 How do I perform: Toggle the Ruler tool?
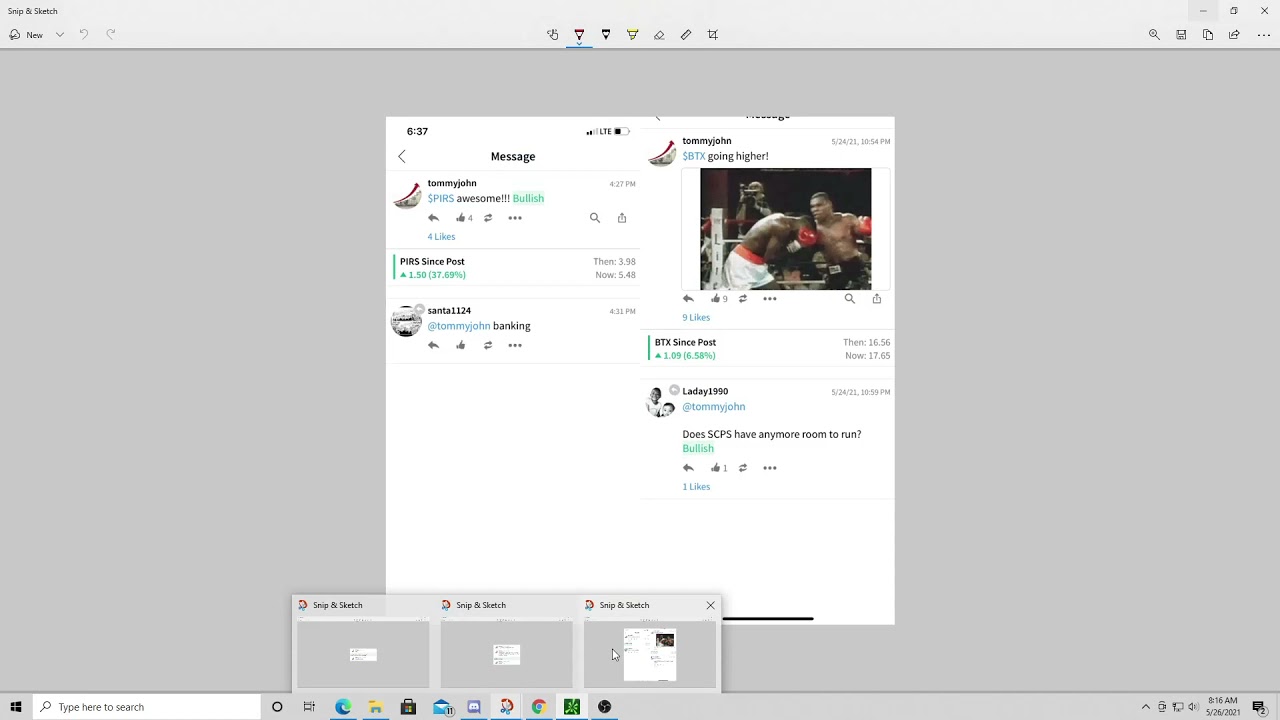tap(686, 35)
